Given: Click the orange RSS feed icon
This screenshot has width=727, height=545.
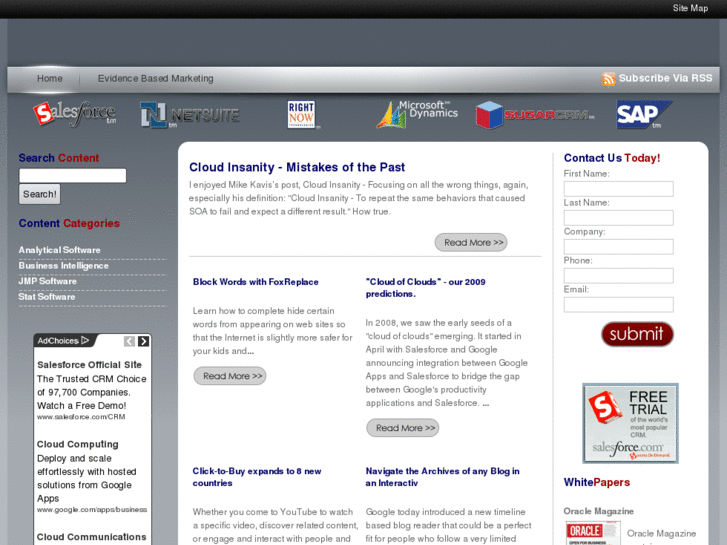Looking at the screenshot, I should point(609,79).
